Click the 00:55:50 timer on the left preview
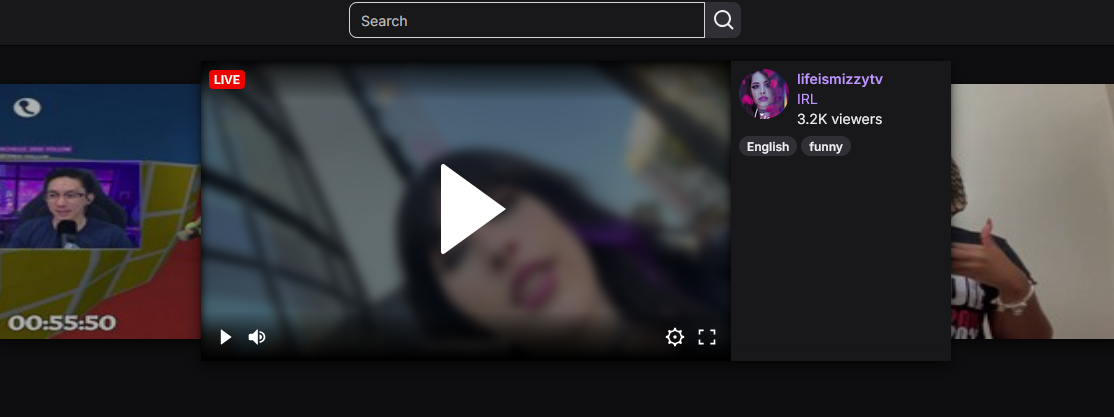 (x=62, y=323)
